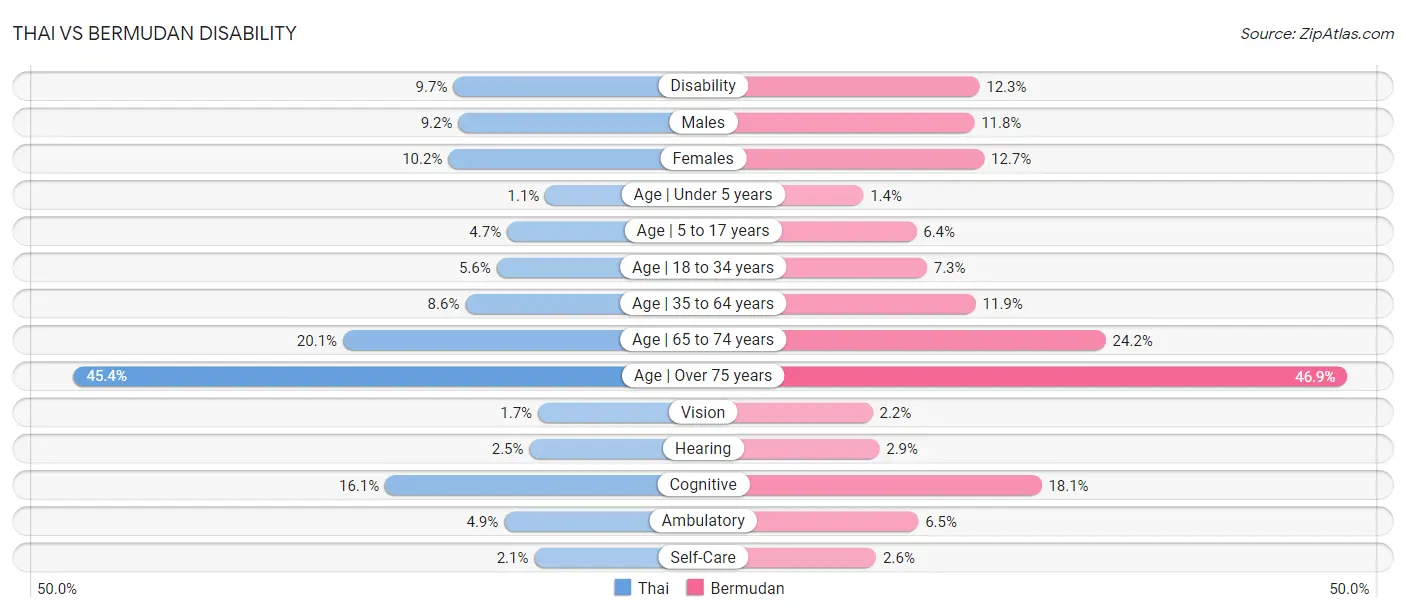Image resolution: width=1406 pixels, height=612 pixels.
Task: Click the chart title Thai vs Bermudan Disability
Action: click(x=155, y=33)
